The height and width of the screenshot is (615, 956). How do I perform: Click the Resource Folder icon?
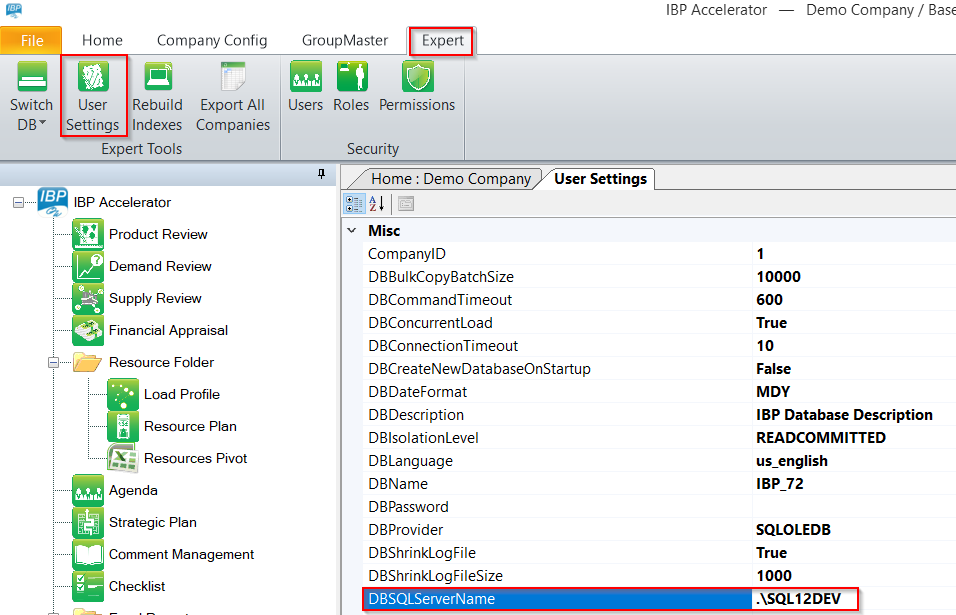pos(87,362)
